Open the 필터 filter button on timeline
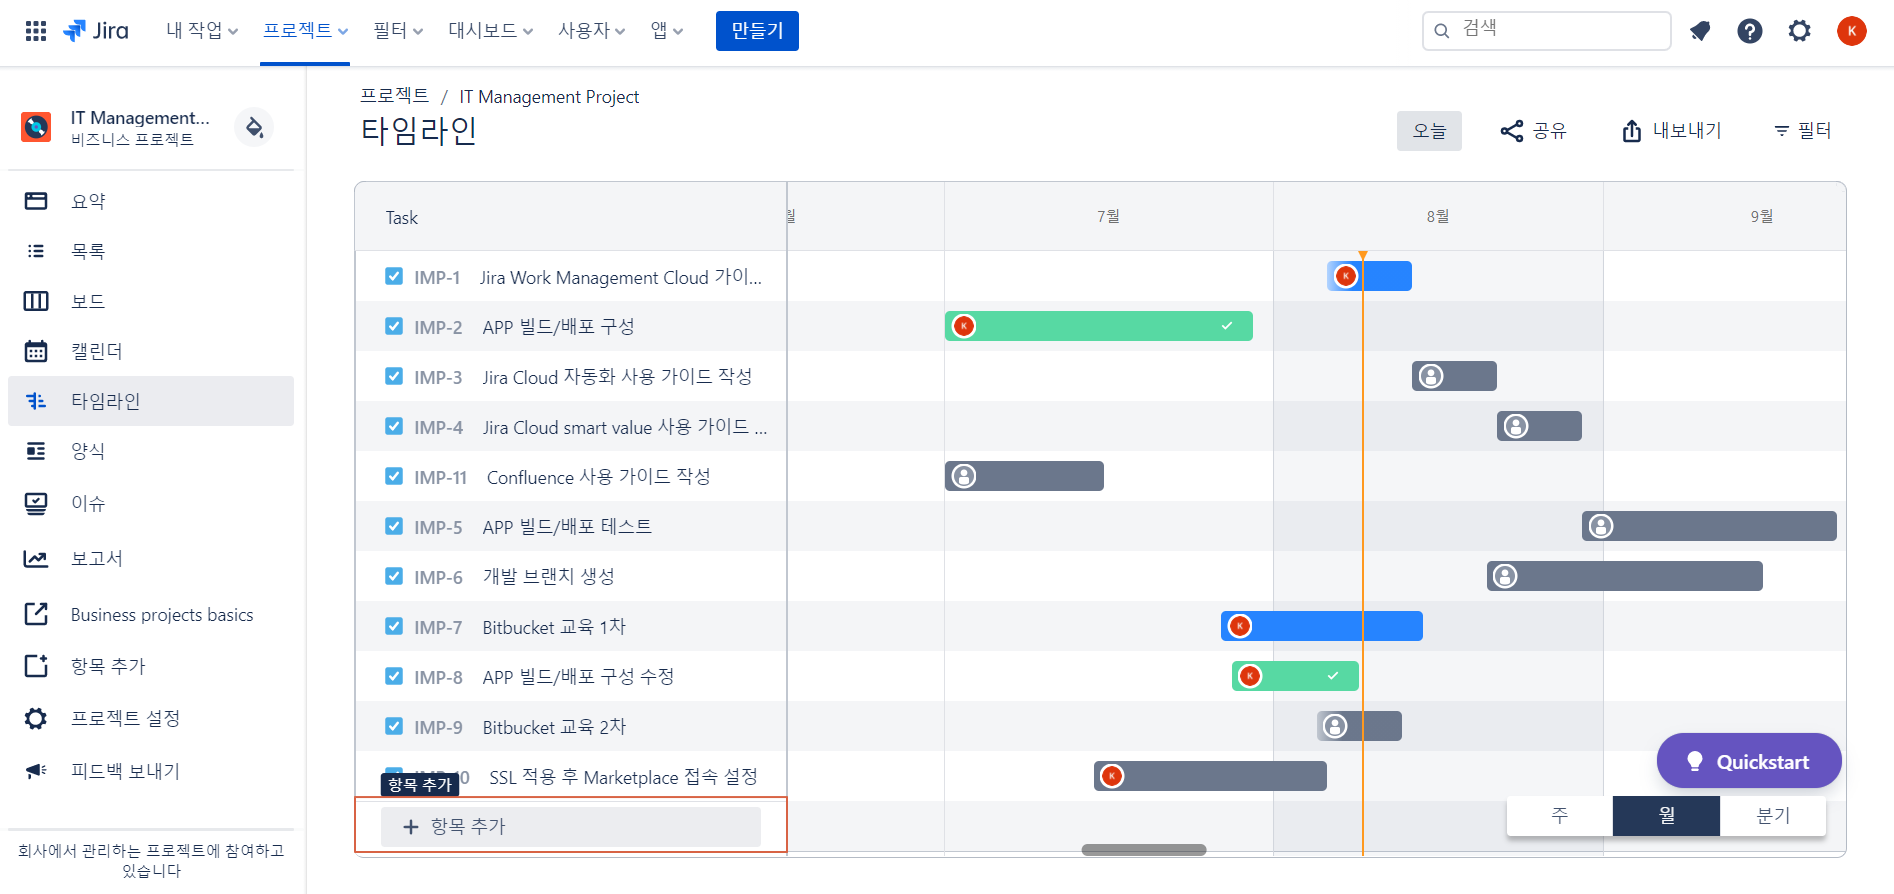The image size is (1894, 894). click(x=1802, y=131)
